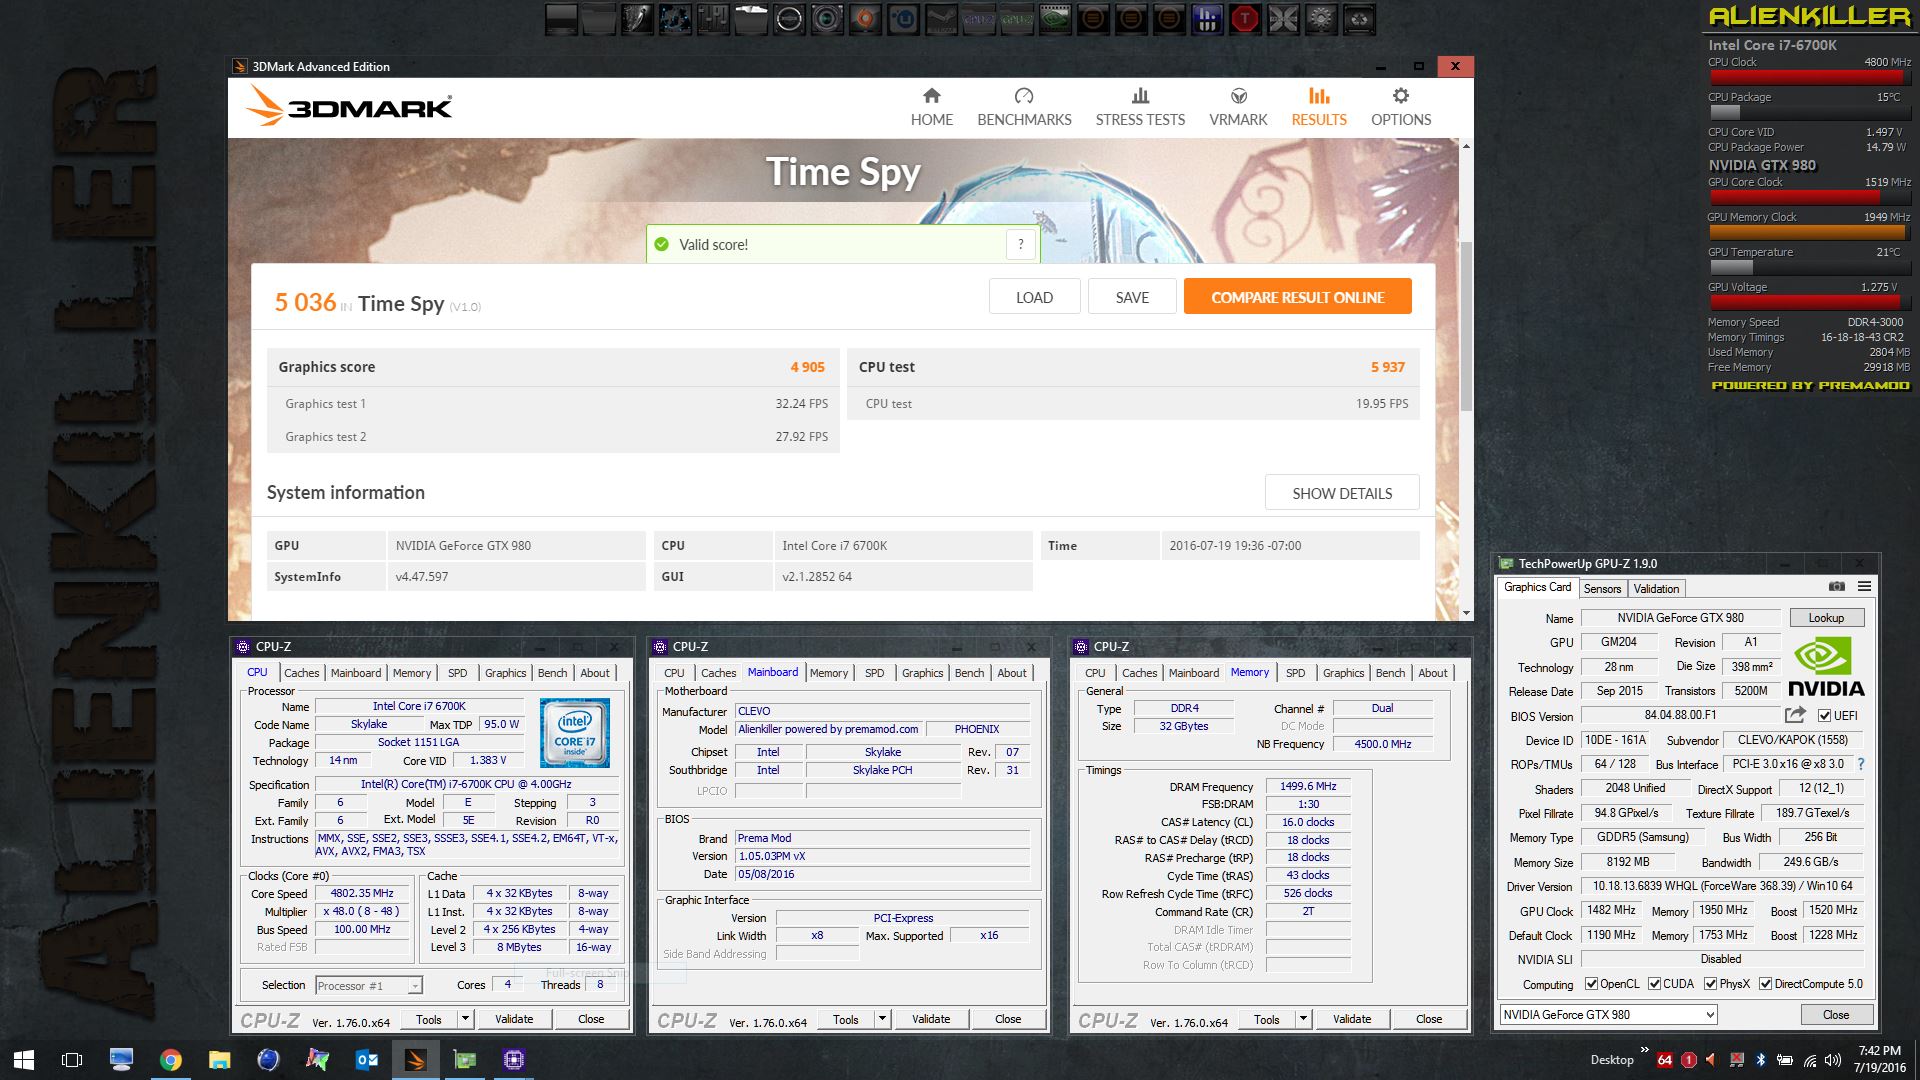1920x1080 pixels.
Task: Open the Bench tab in first CPU-Z window
Action: (x=552, y=673)
